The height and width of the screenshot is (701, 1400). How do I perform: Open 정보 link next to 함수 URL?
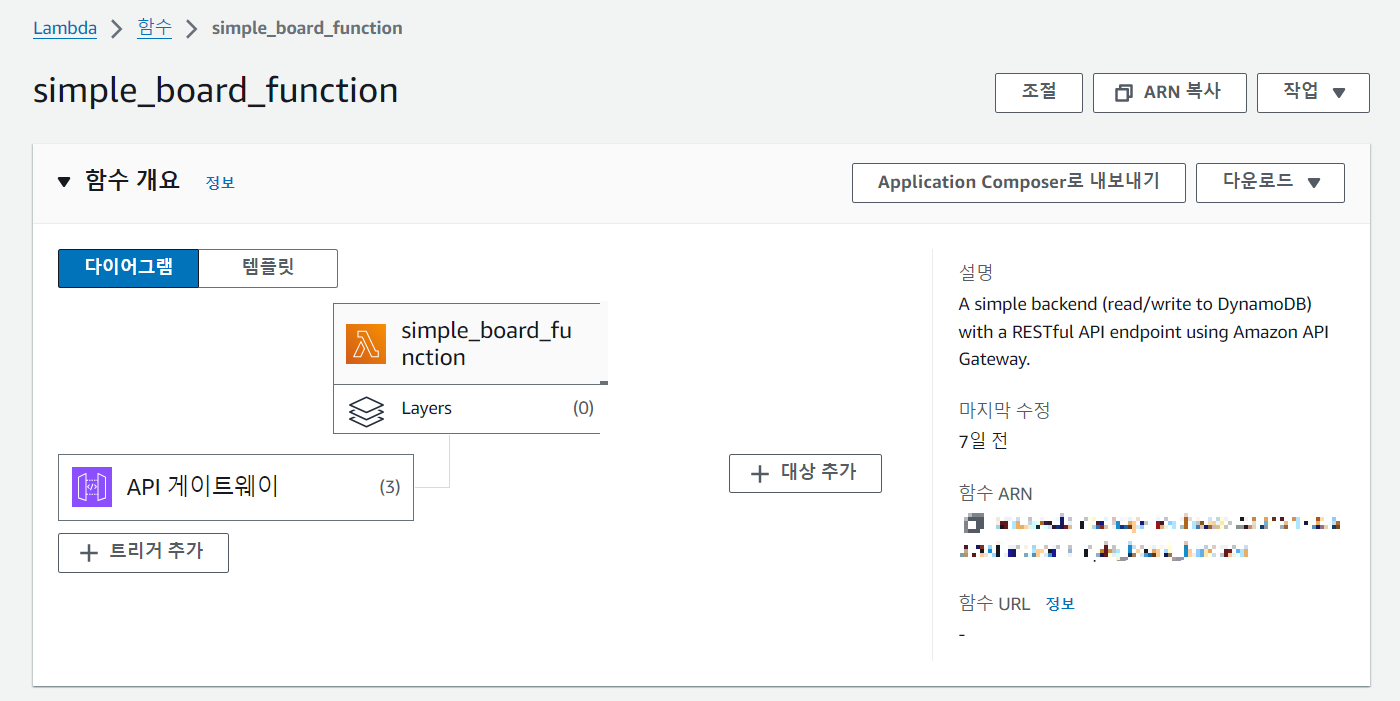point(1060,604)
